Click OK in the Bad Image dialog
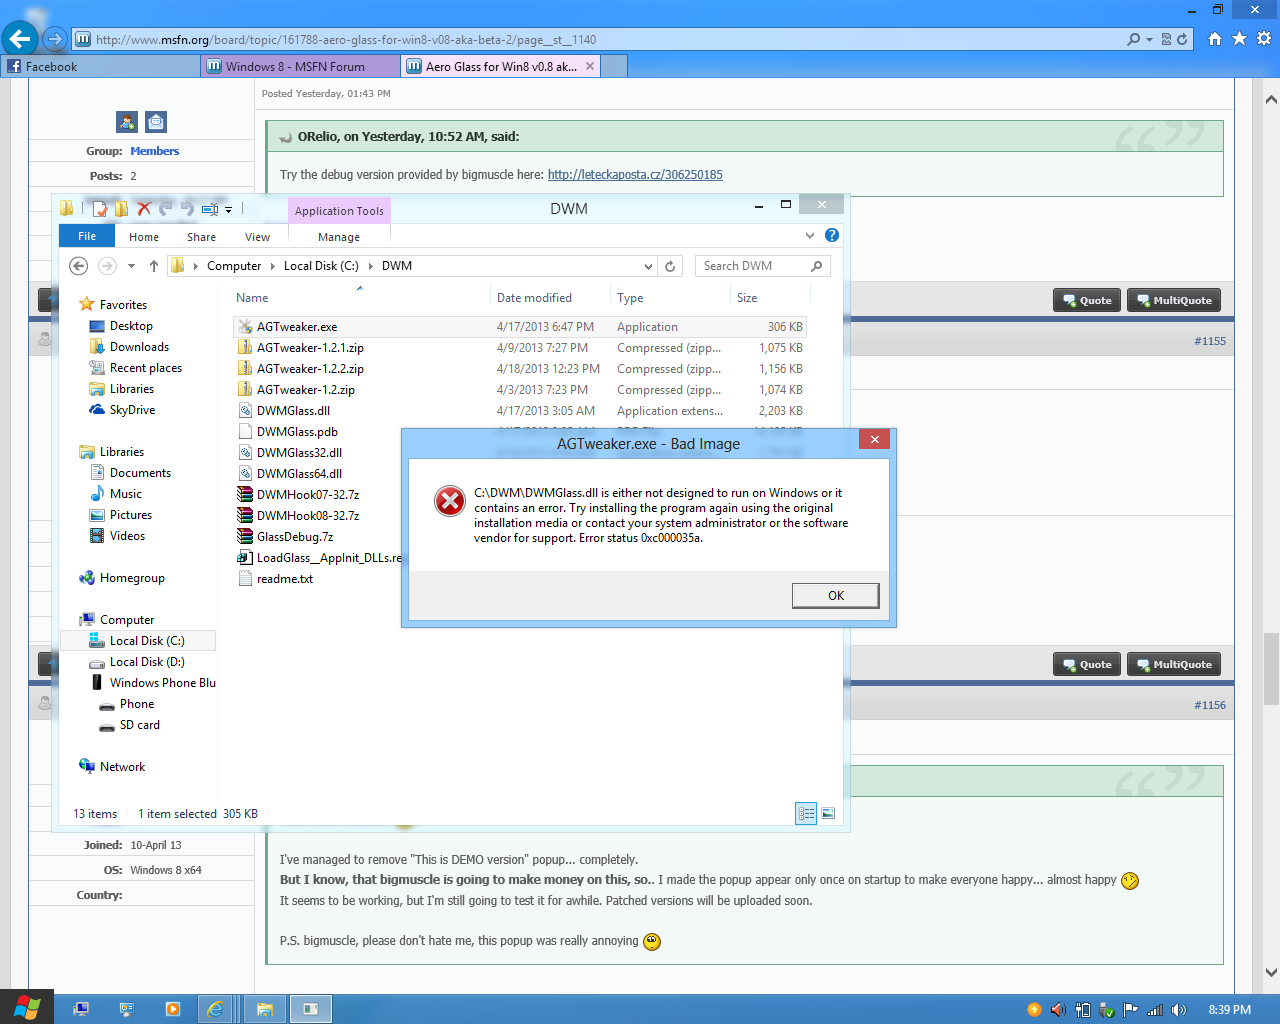This screenshot has height=1024, width=1280. [835, 596]
